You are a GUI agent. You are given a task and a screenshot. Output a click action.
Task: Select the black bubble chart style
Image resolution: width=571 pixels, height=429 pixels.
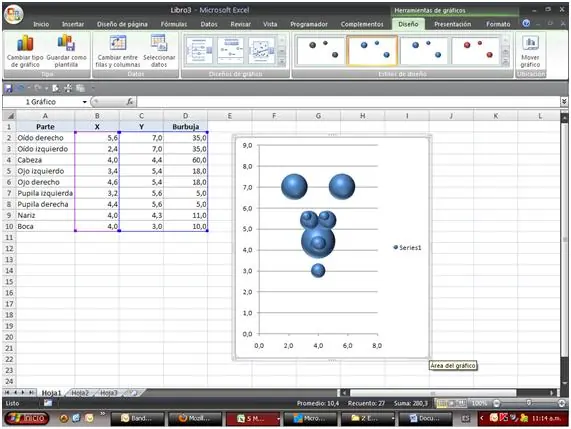[x=321, y=50]
